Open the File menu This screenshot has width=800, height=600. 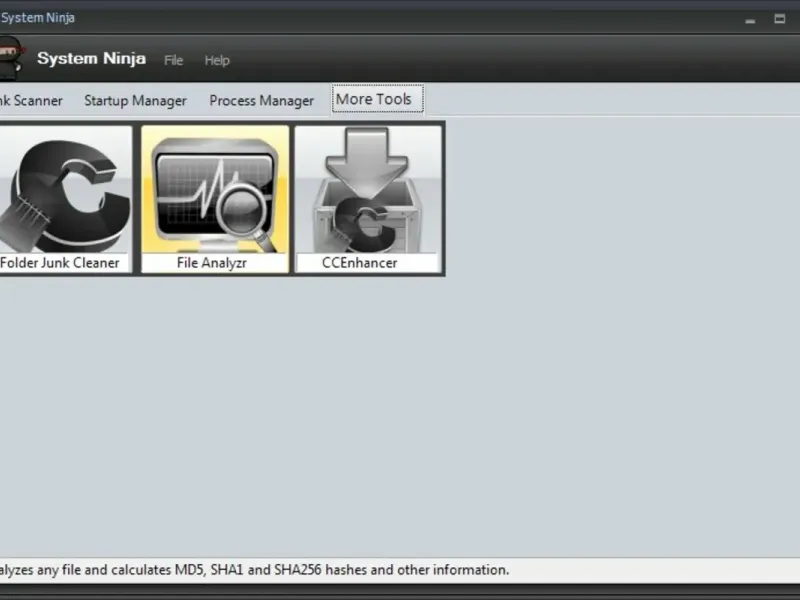click(173, 60)
